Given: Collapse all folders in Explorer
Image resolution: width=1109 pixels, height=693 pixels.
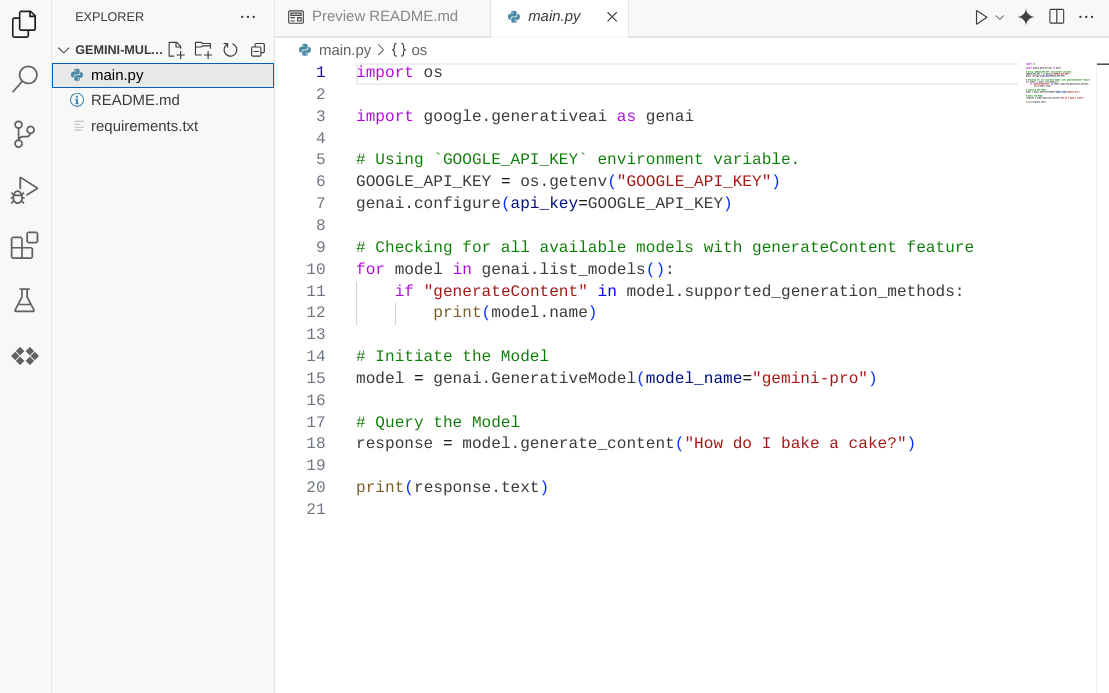Looking at the screenshot, I should tap(257, 50).
